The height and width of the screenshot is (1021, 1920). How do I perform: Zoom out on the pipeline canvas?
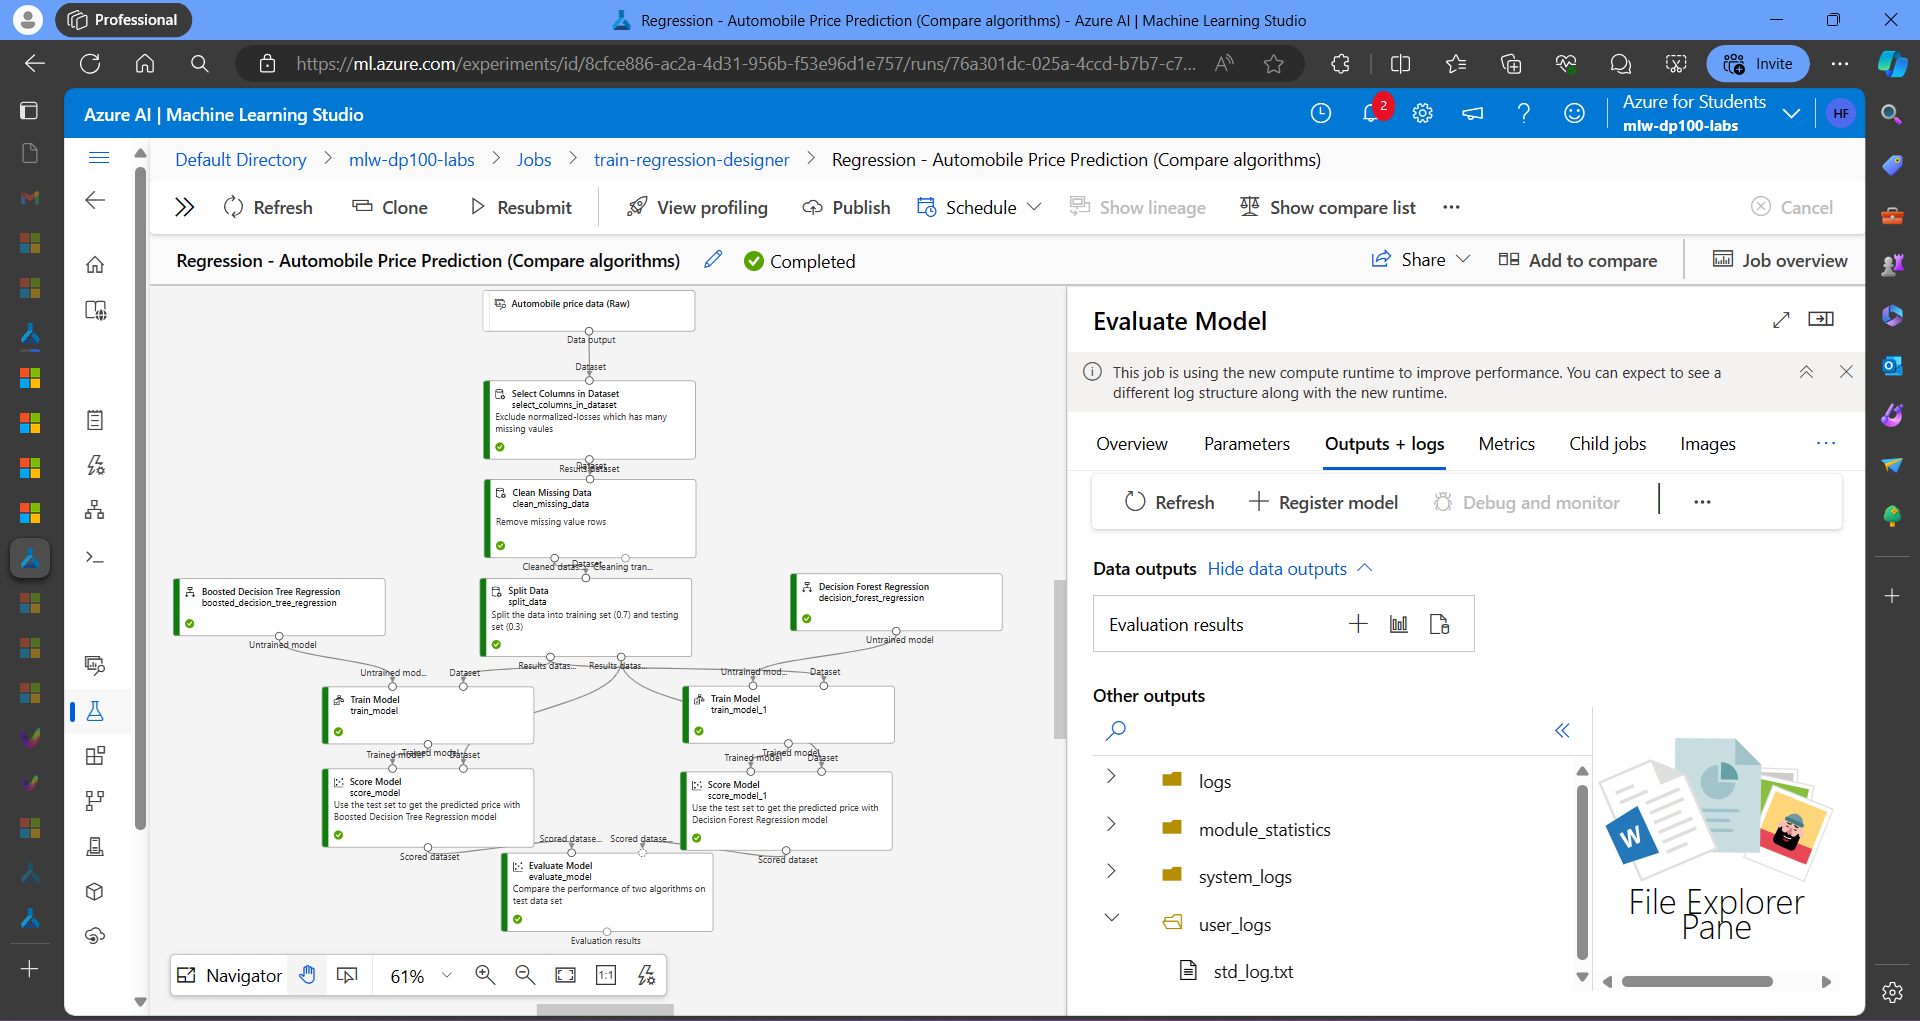pyautogui.click(x=525, y=975)
